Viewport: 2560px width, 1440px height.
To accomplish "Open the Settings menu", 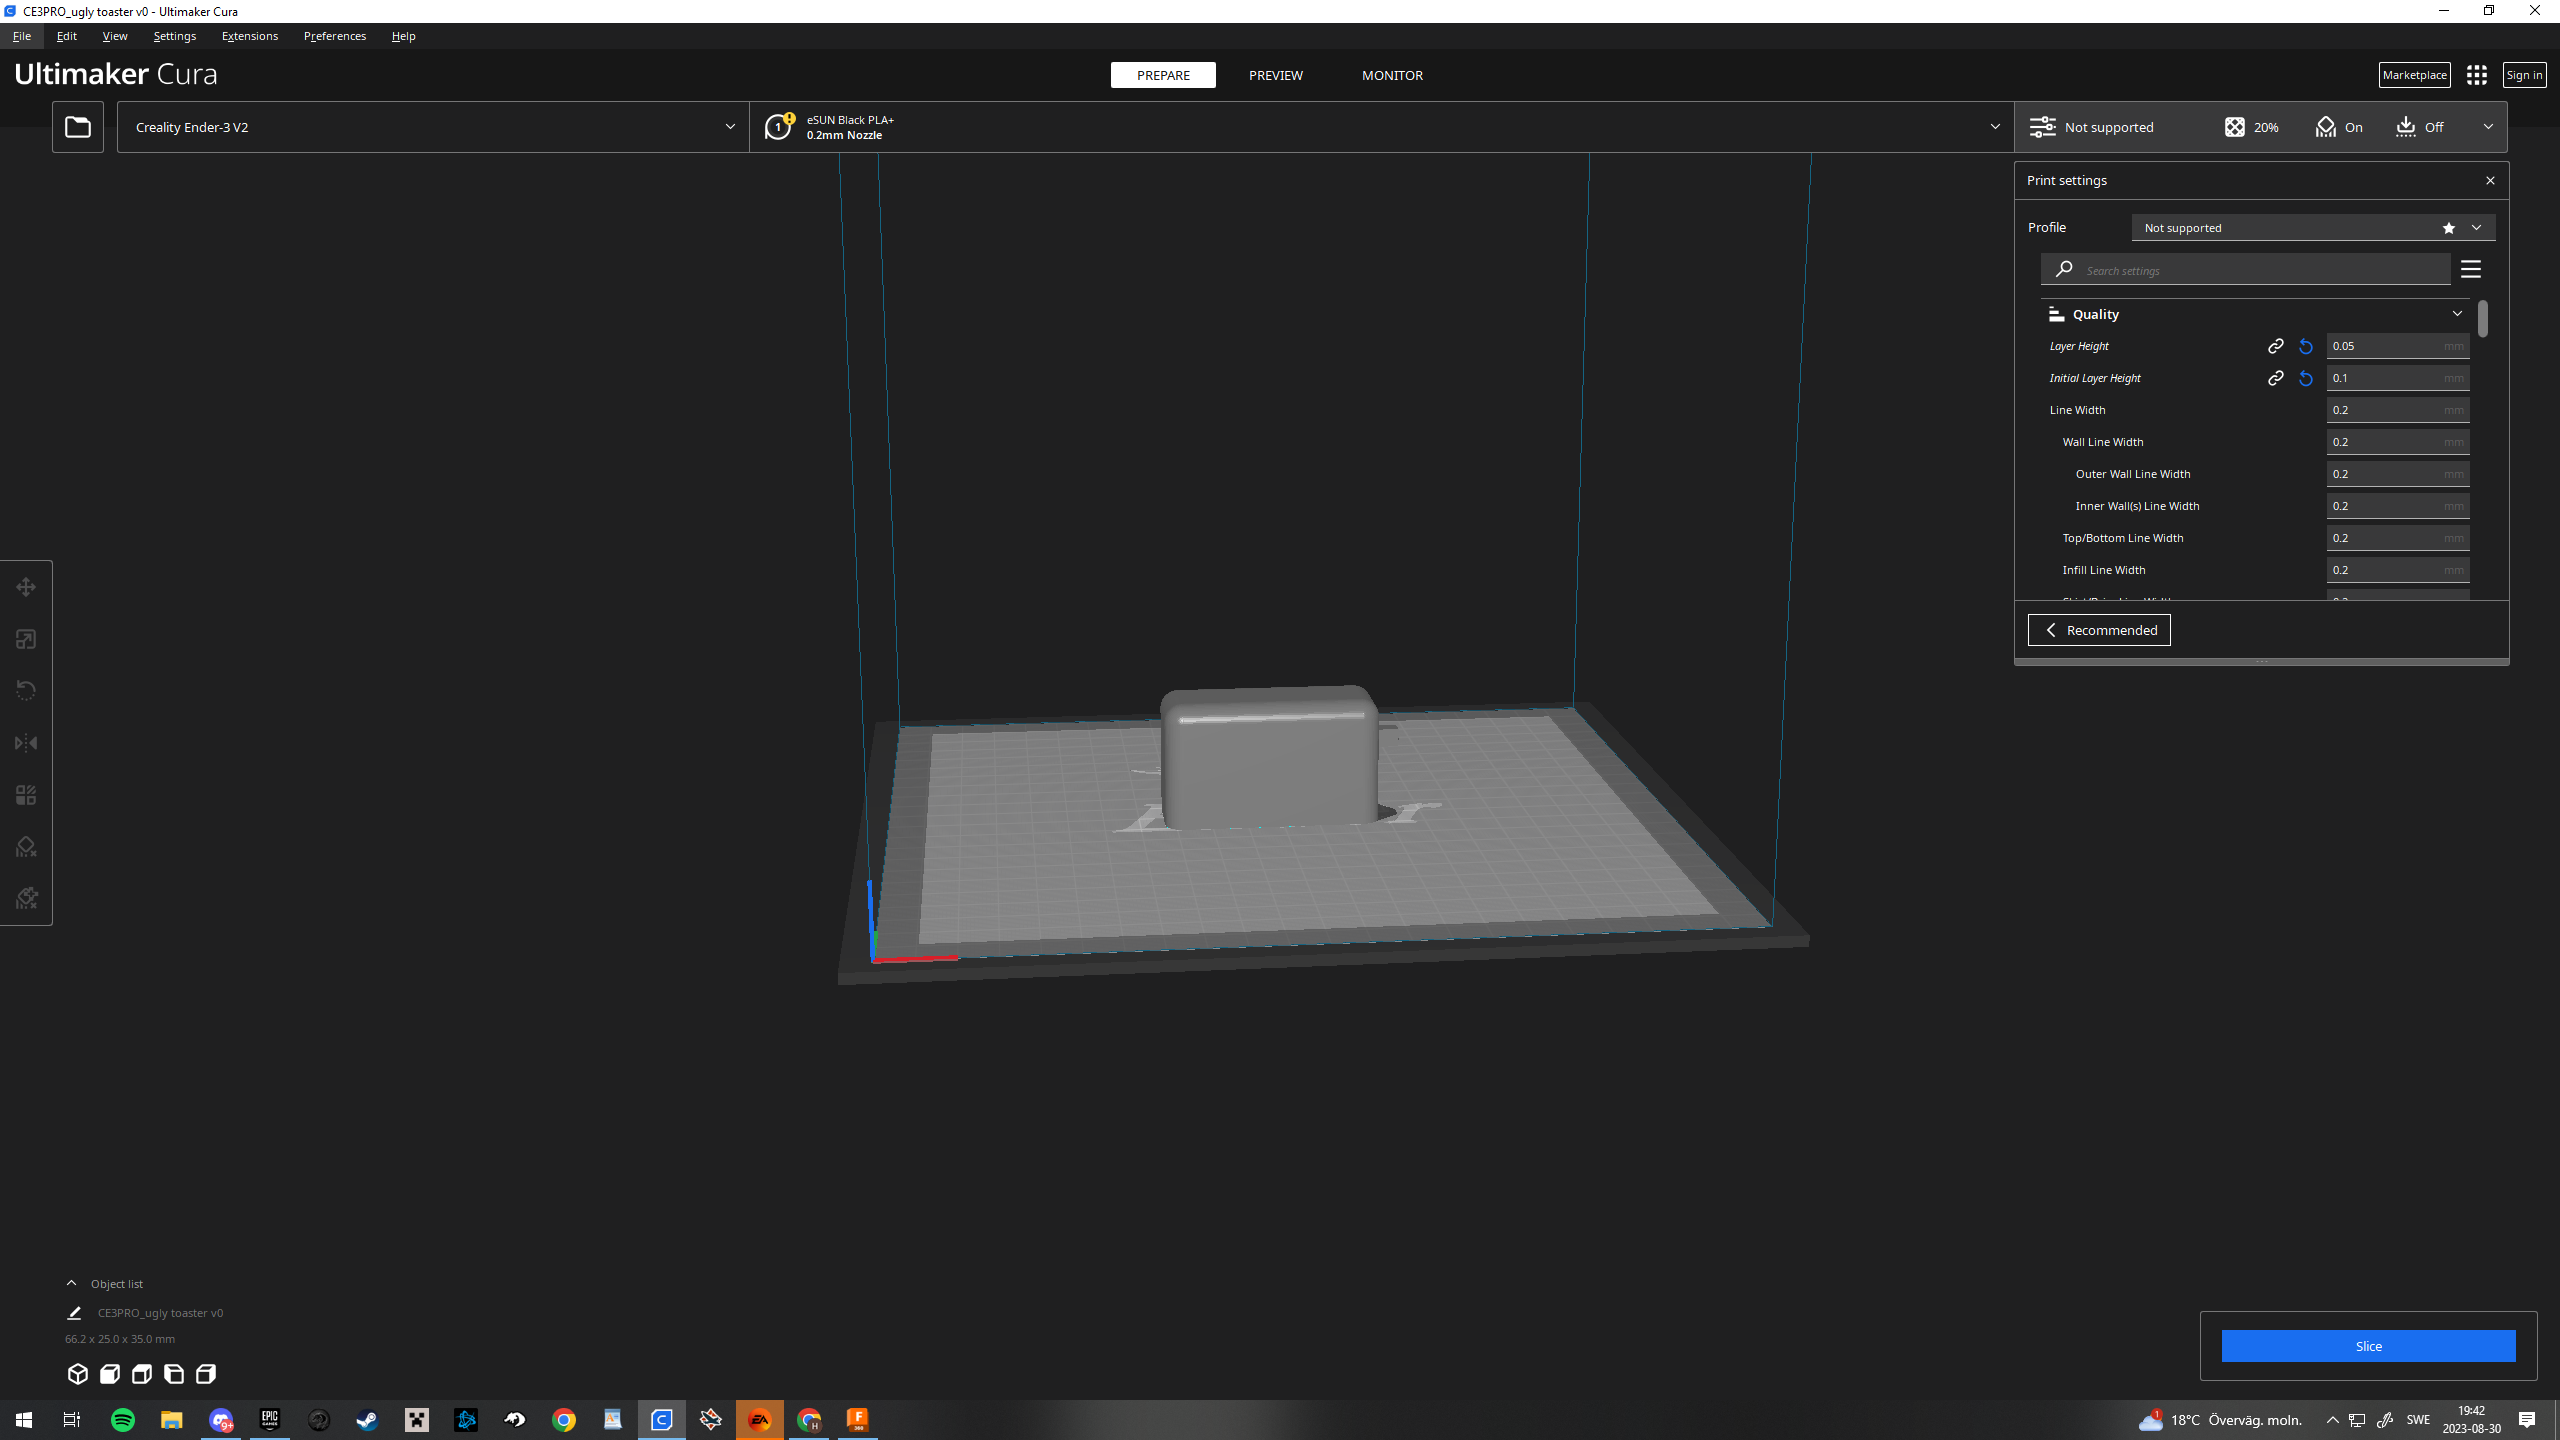I will (175, 36).
